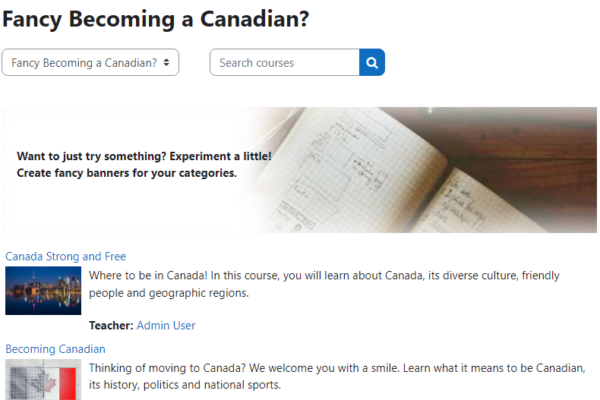Open the Canada Strong and Free course
600x400 pixels.
coord(66,256)
